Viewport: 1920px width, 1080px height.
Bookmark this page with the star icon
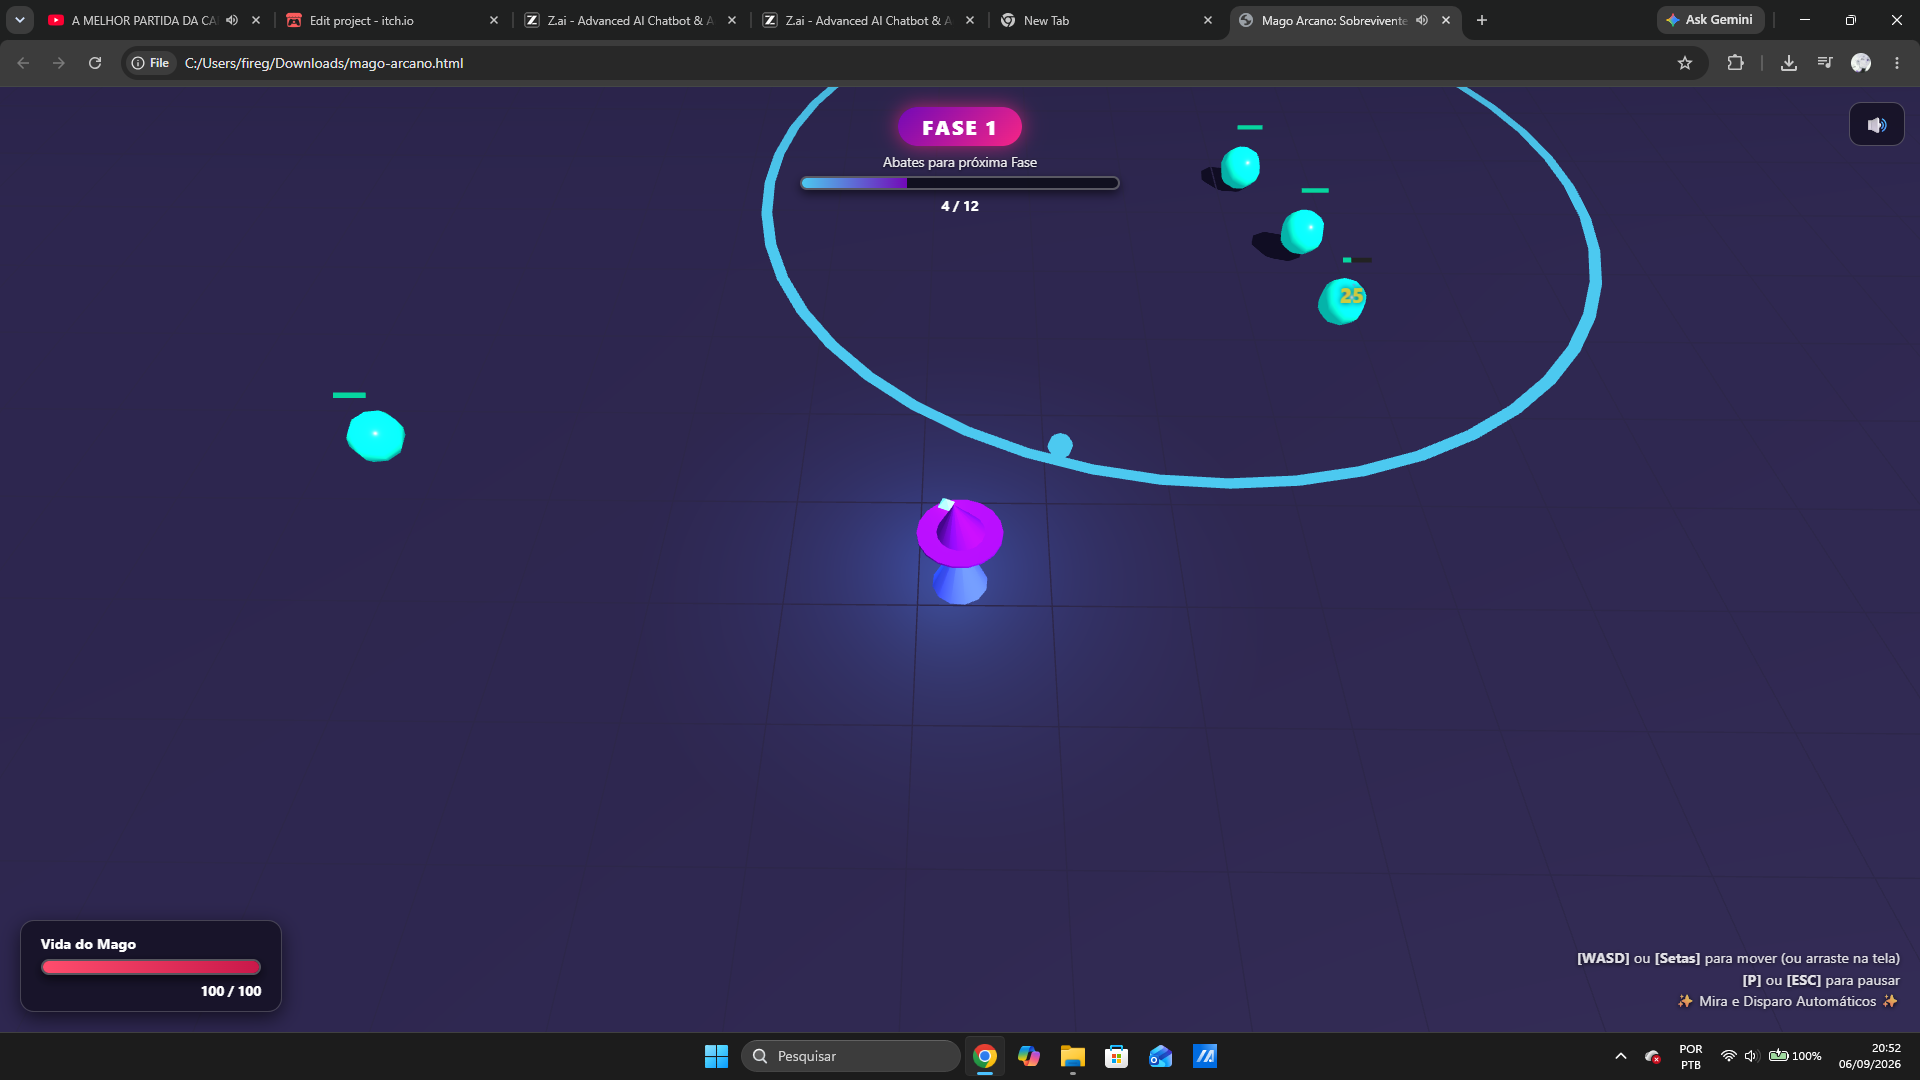click(x=1685, y=63)
